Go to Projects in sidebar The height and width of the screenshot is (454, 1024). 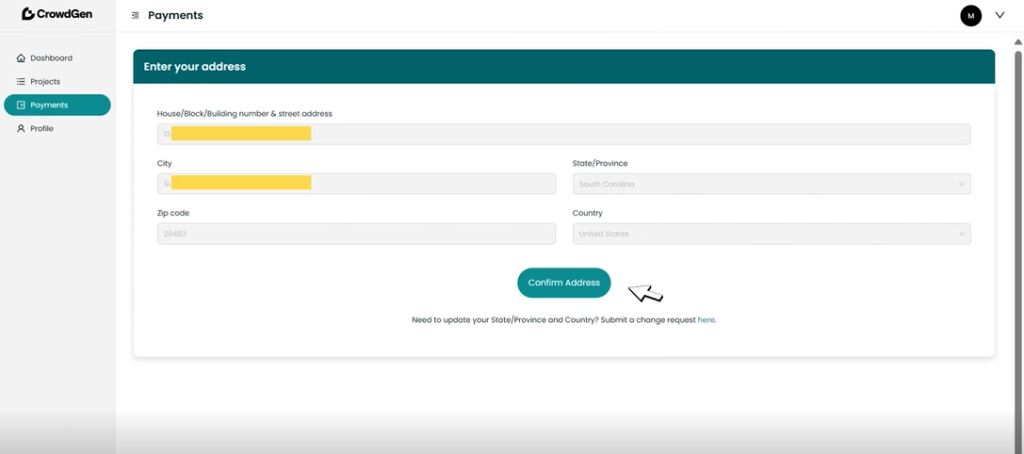(x=45, y=82)
